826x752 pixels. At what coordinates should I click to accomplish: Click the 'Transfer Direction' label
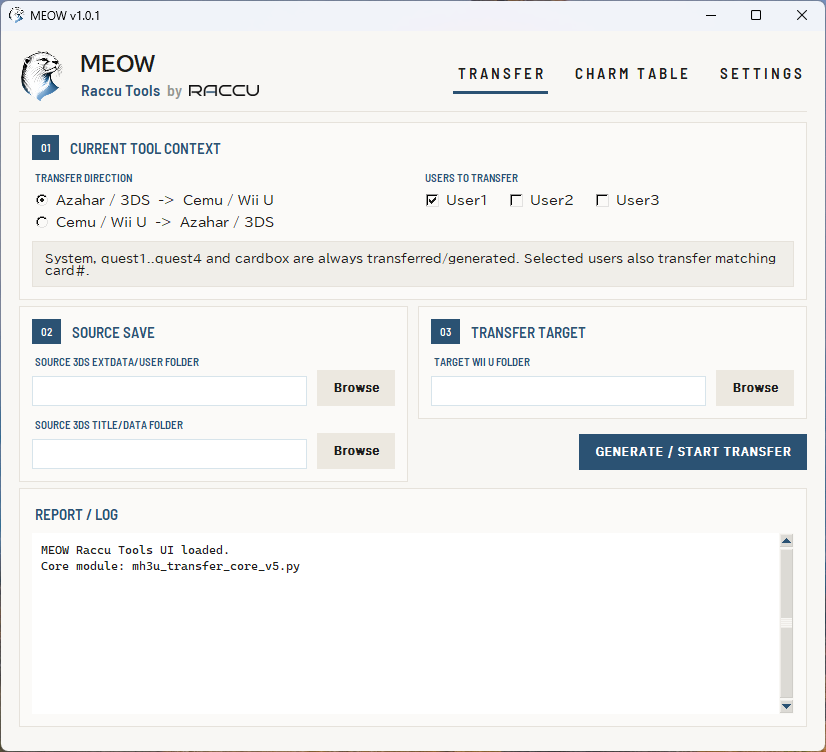coord(84,178)
